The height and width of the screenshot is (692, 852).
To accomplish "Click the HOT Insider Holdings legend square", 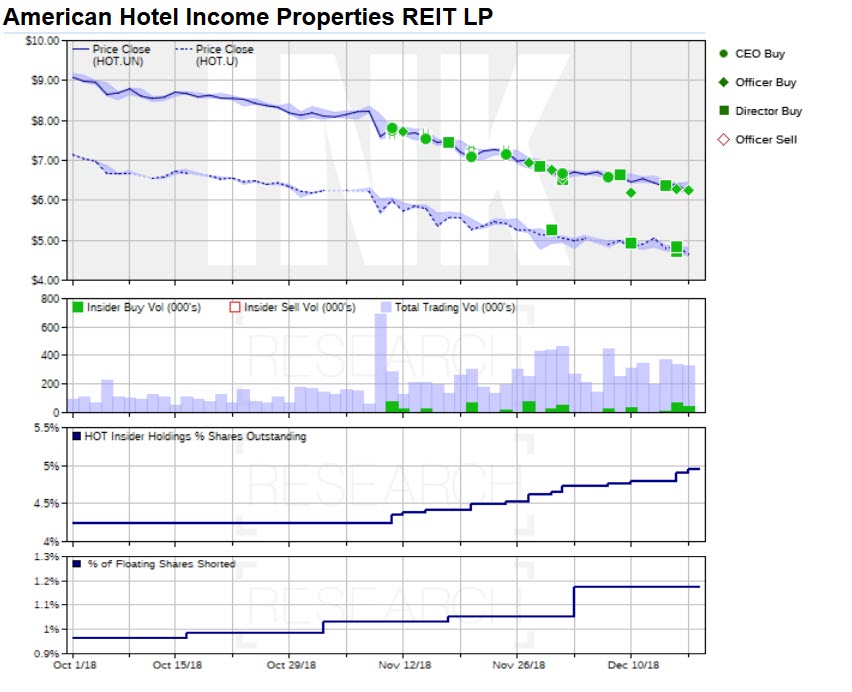I will (x=77, y=436).
